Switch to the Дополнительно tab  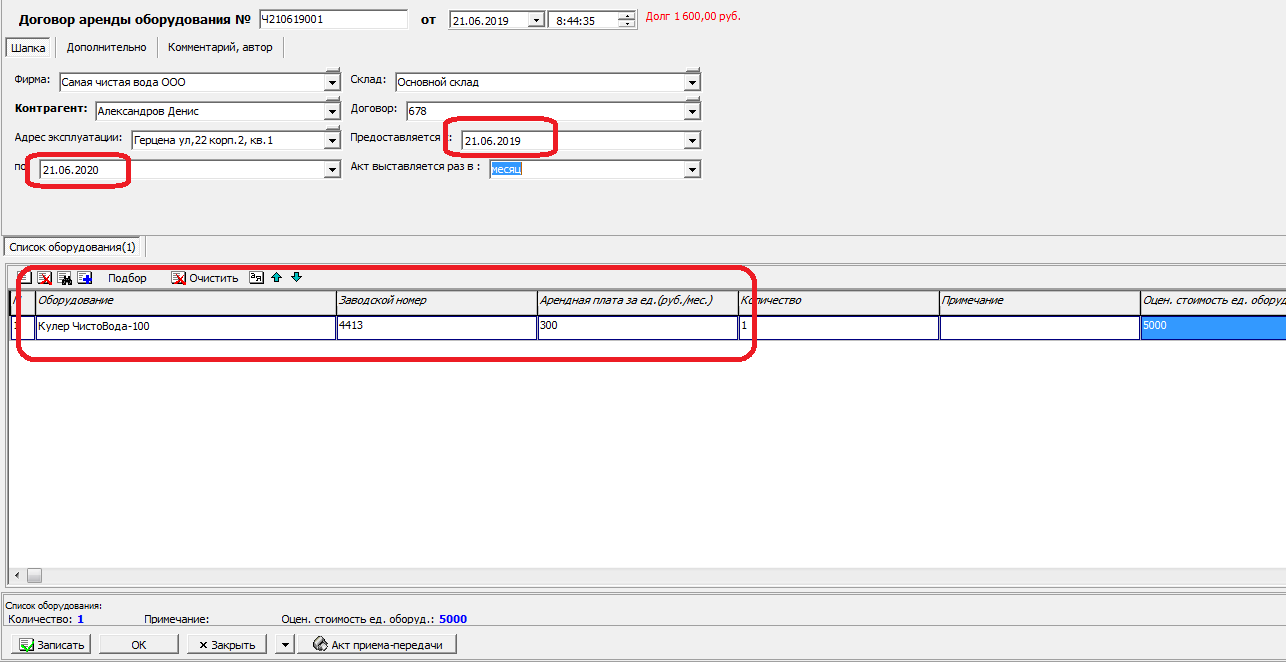106,47
